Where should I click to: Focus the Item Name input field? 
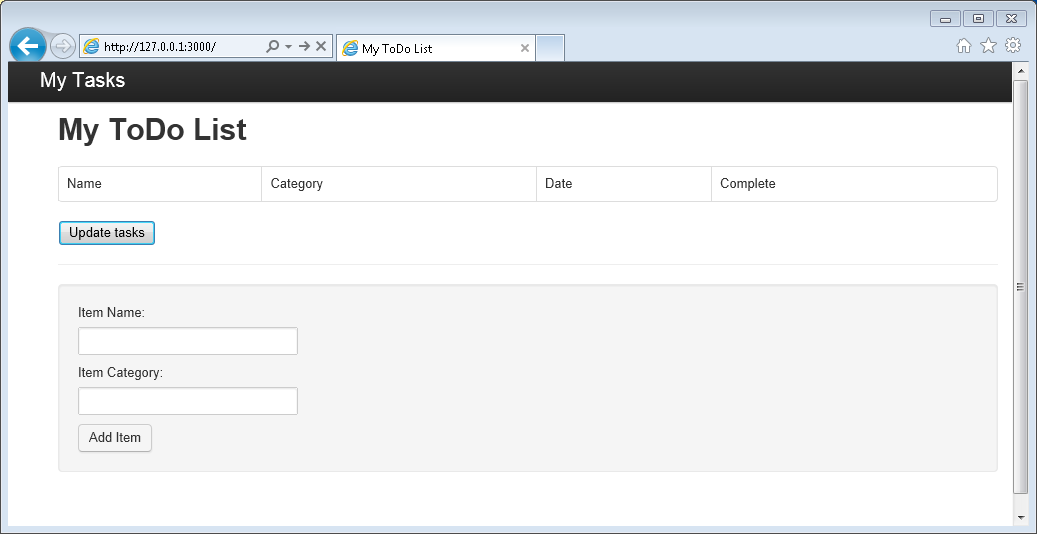(188, 341)
